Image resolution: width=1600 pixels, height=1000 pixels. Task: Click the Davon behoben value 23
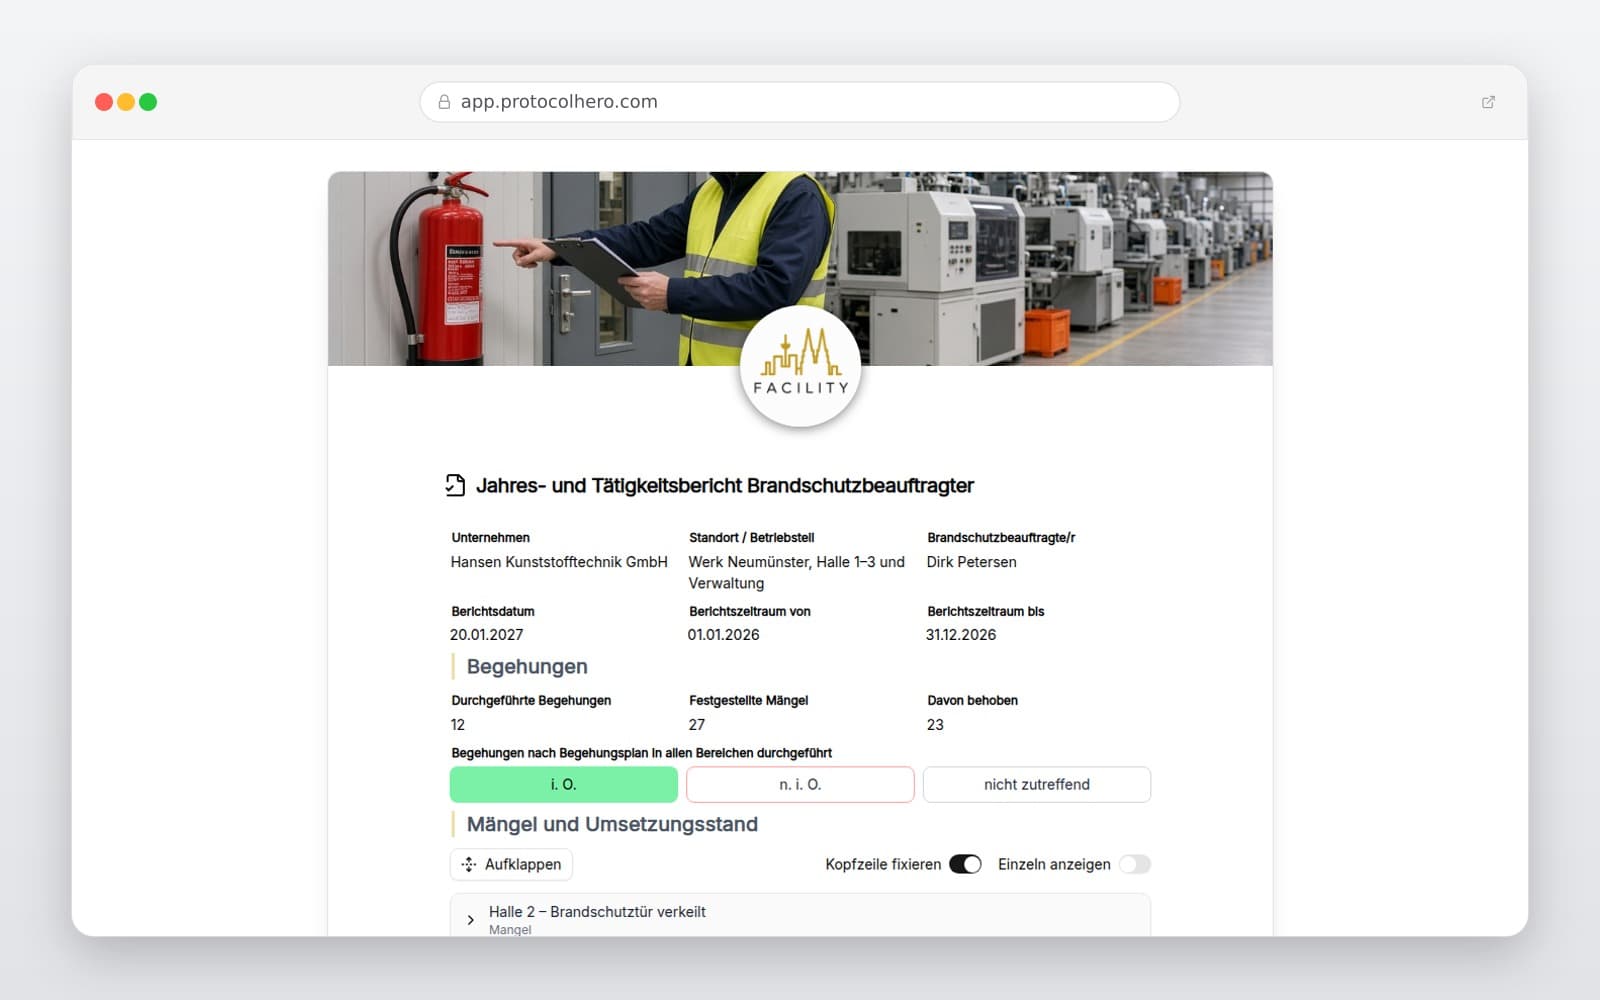tap(935, 725)
